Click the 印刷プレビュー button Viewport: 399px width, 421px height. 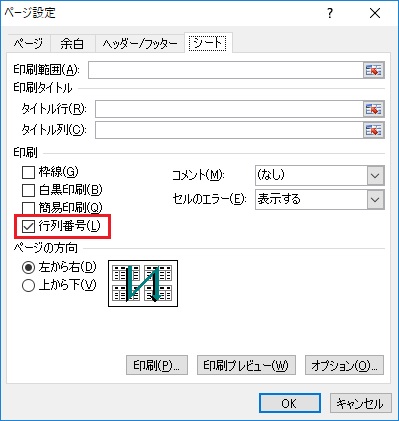(246, 365)
